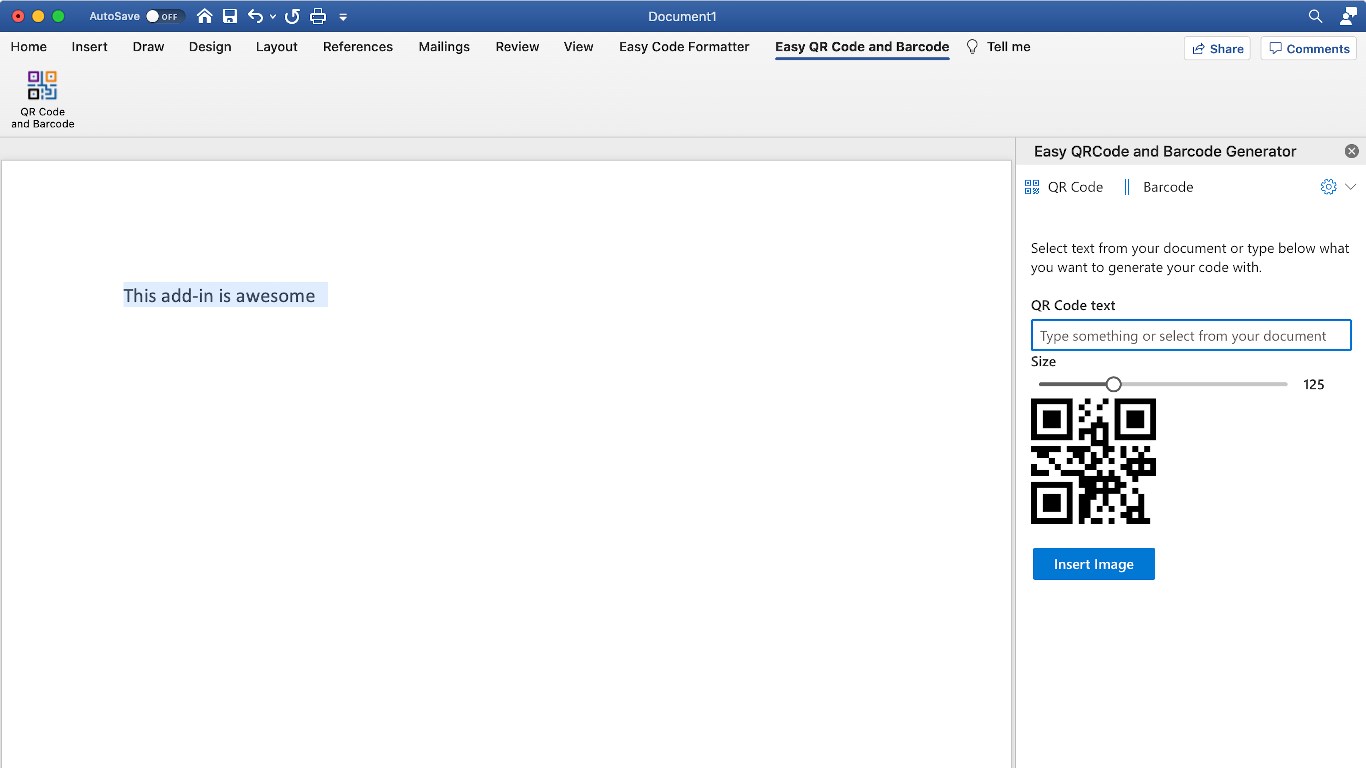1366x768 pixels.
Task: Open the undo history dropdown arrow
Action: pyautogui.click(x=273, y=17)
